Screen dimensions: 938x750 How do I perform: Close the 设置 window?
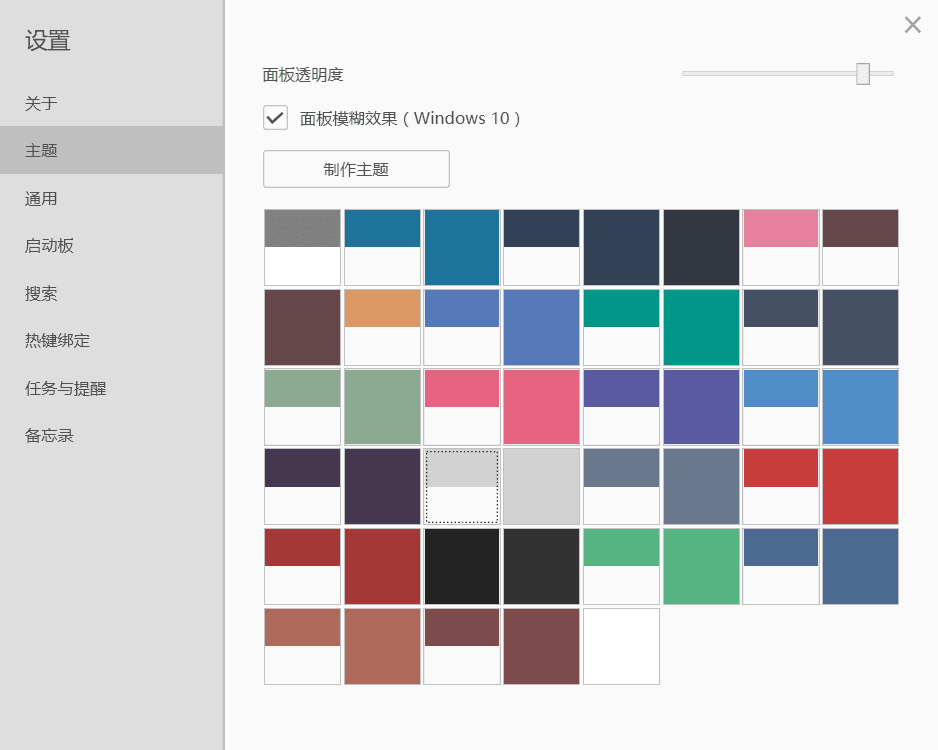point(912,25)
